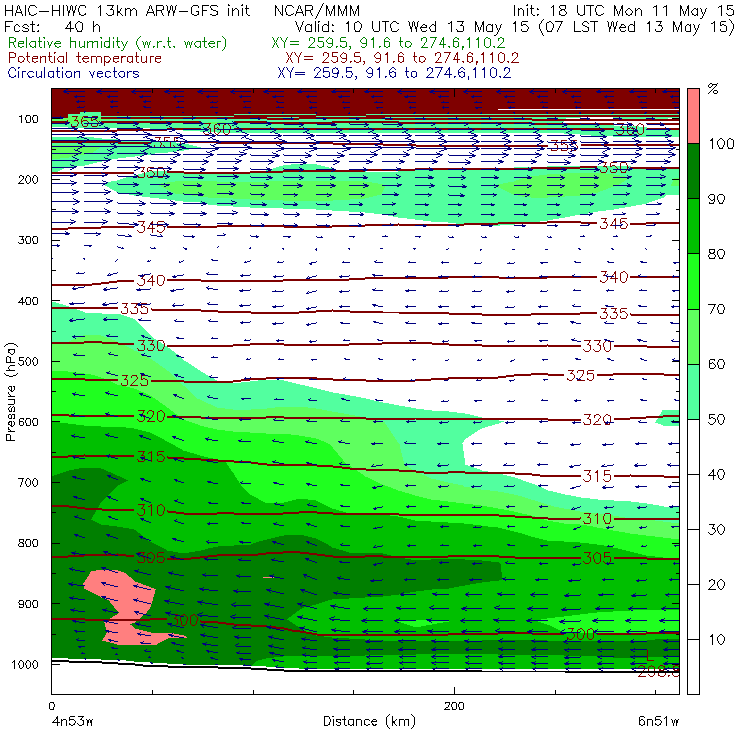Click the '800' pressure axis tick label

(x=28, y=543)
